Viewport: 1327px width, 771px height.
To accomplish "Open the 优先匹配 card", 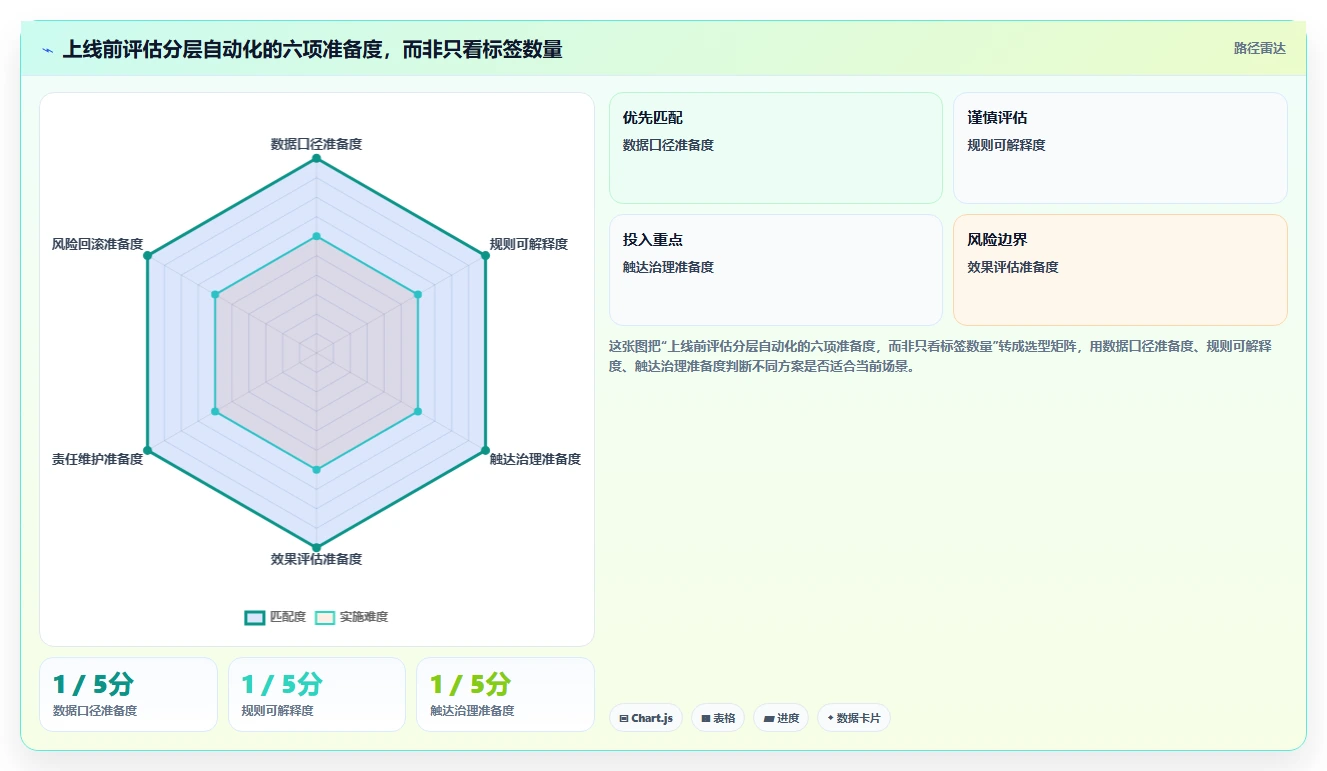I will (776, 148).
